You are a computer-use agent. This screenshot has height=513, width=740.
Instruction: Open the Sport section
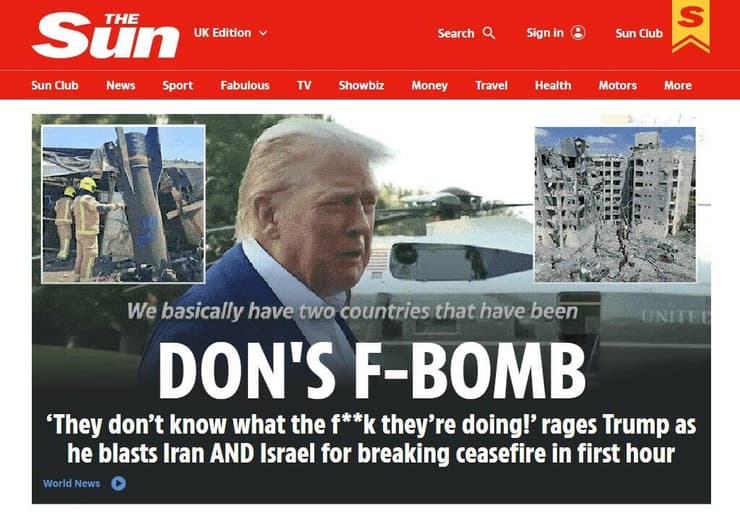pyautogui.click(x=177, y=85)
